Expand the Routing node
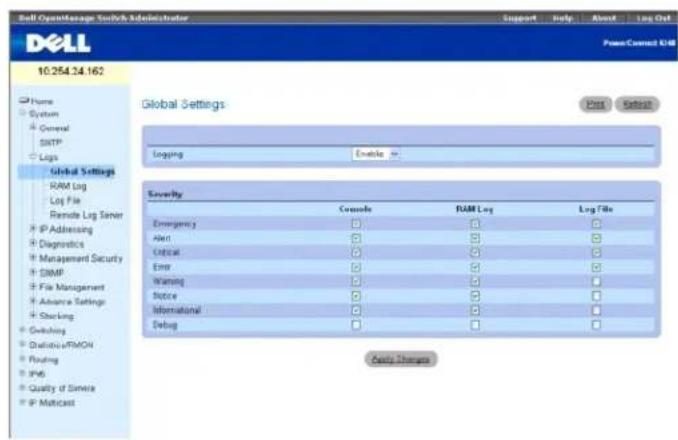 coord(22,359)
